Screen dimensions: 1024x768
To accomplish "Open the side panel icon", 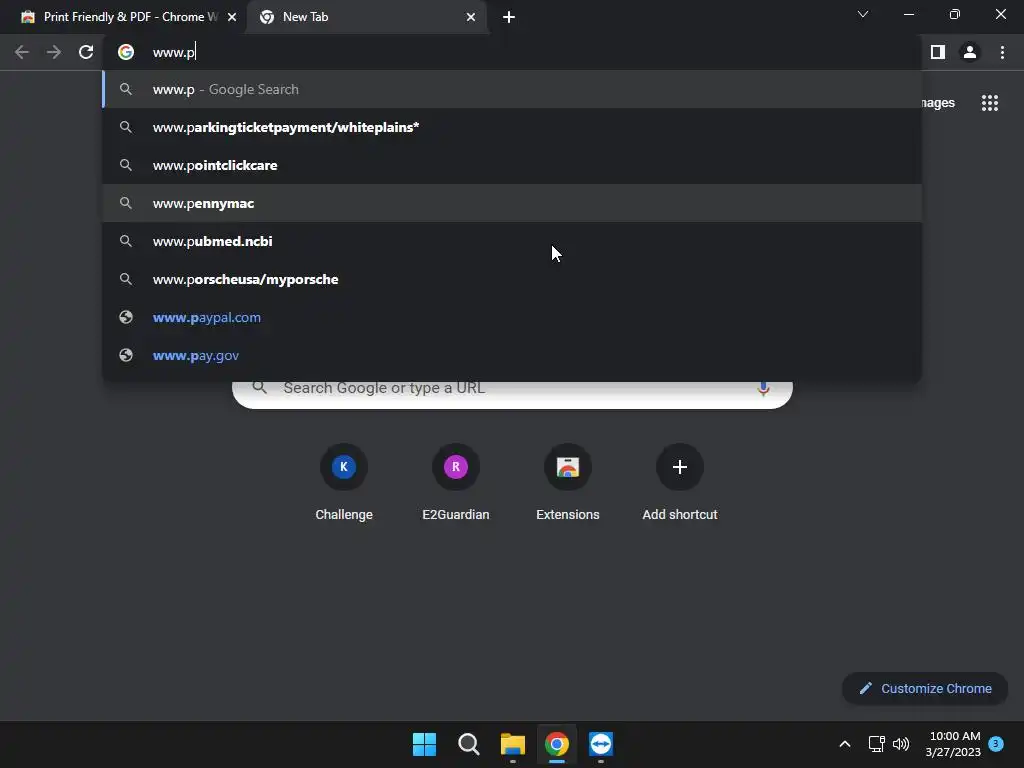I will point(938,52).
